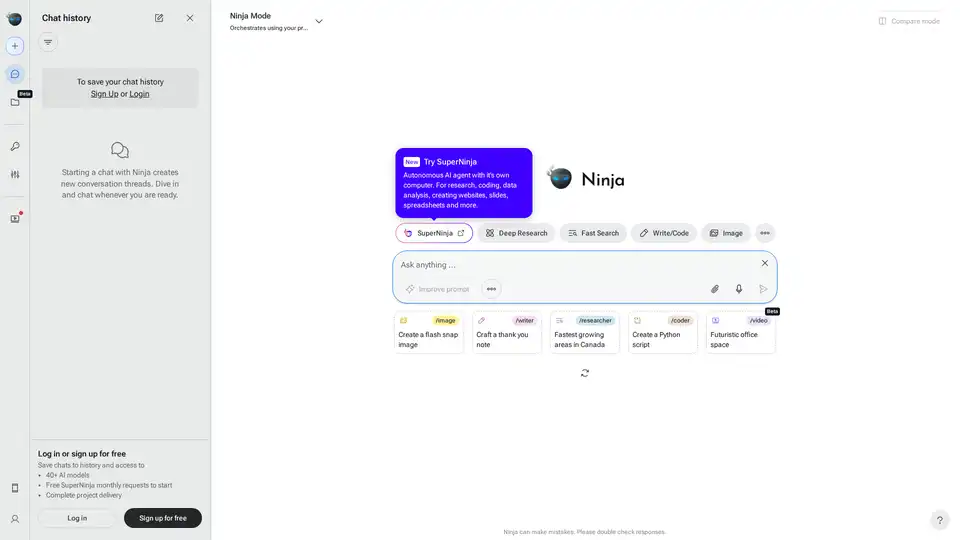960x540 pixels.
Task: Click the chat history filter icon
Action: (48, 42)
